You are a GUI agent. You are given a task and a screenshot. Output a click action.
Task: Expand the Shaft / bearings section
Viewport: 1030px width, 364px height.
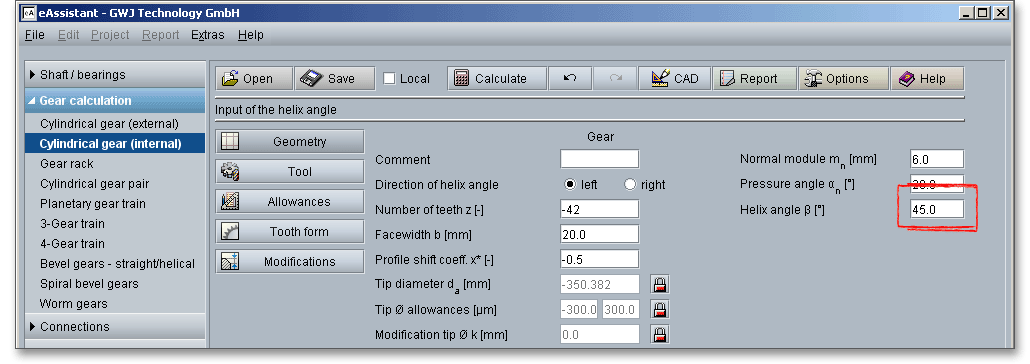click(x=115, y=75)
